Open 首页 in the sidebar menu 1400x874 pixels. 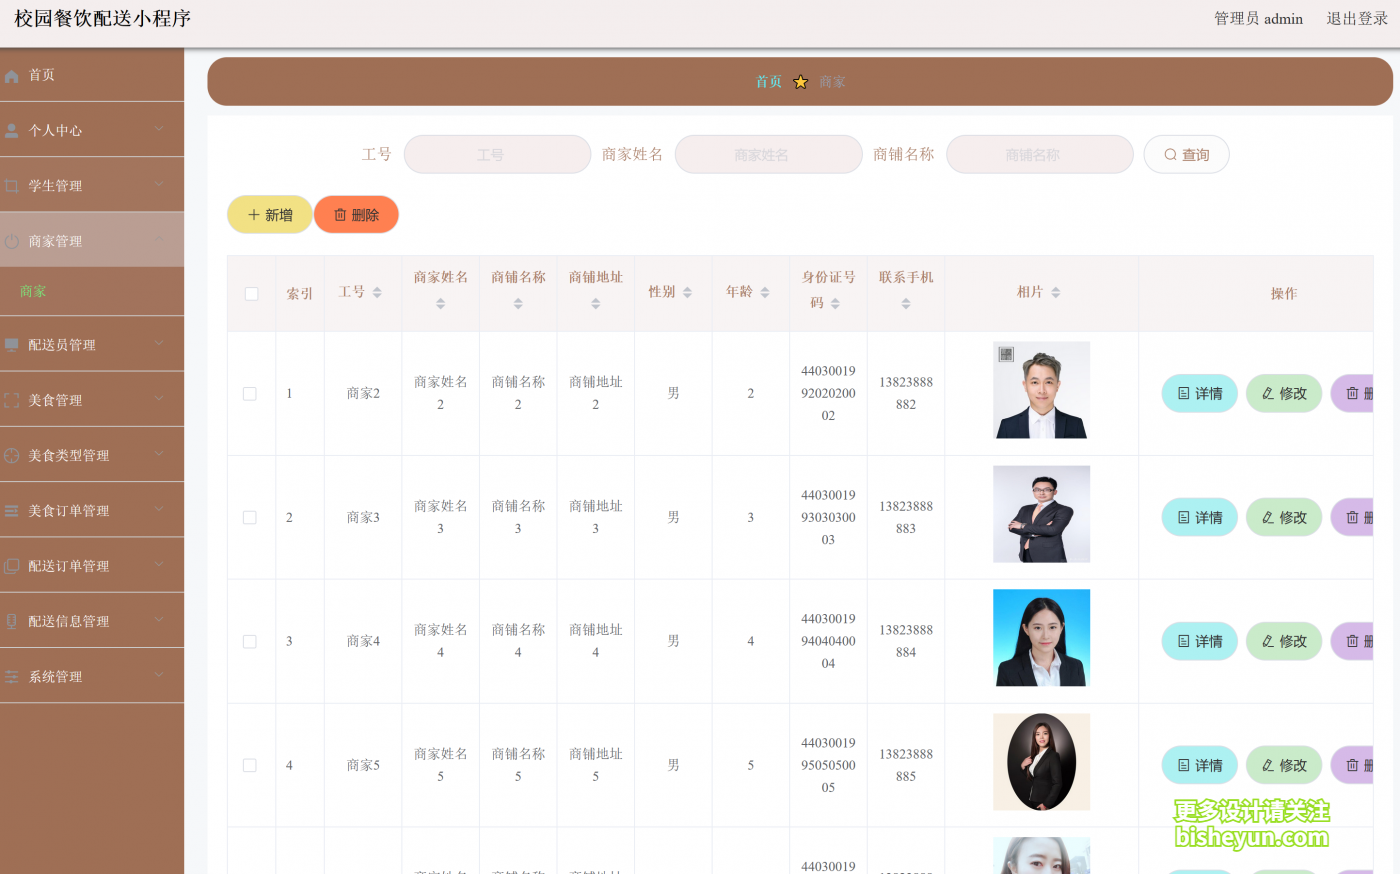(x=92, y=75)
